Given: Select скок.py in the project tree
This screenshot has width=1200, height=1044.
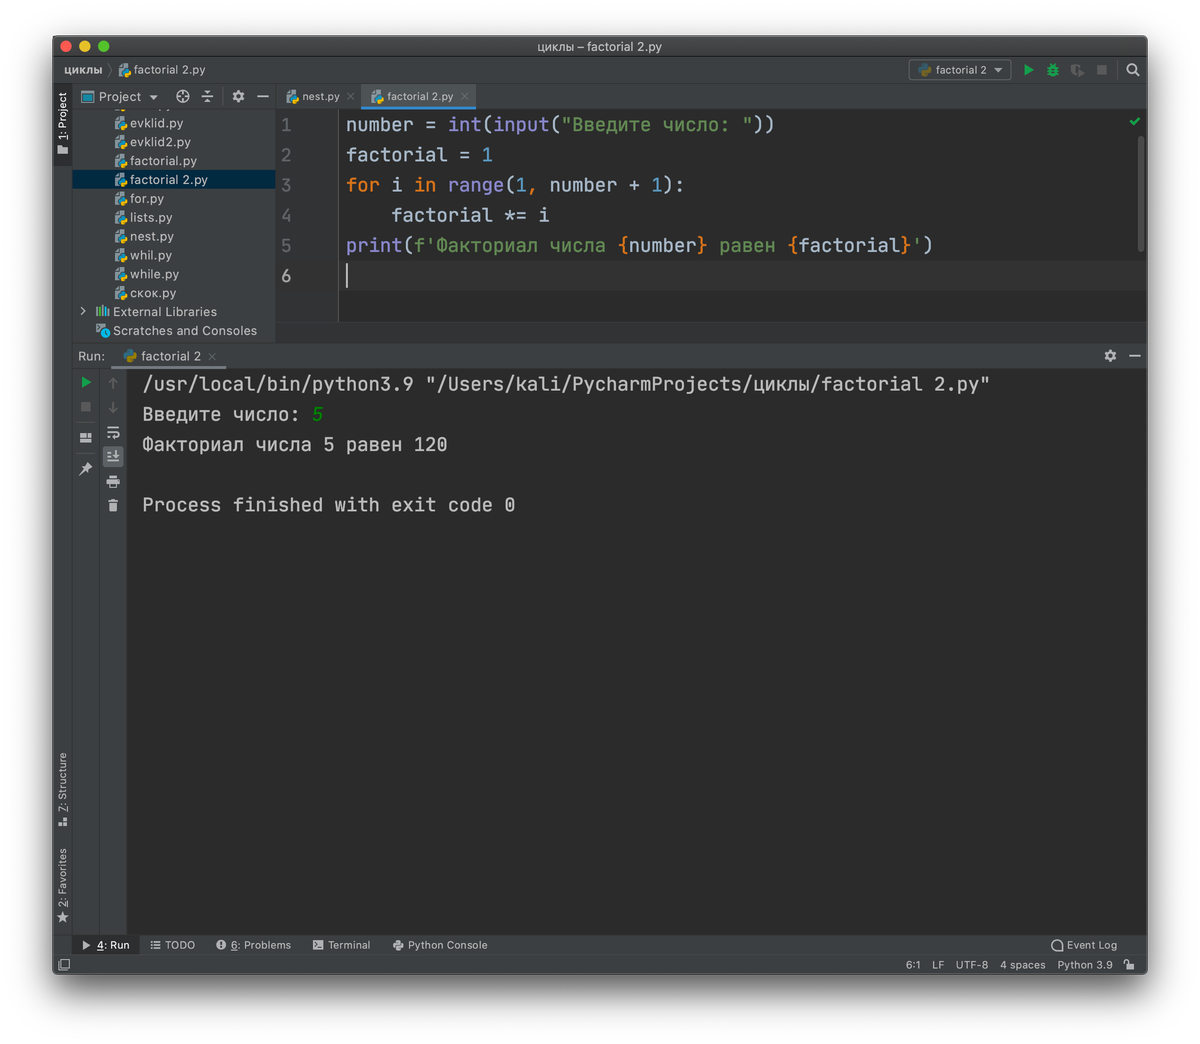Looking at the screenshot, I should pyautogui.click(x=173, y=293).
